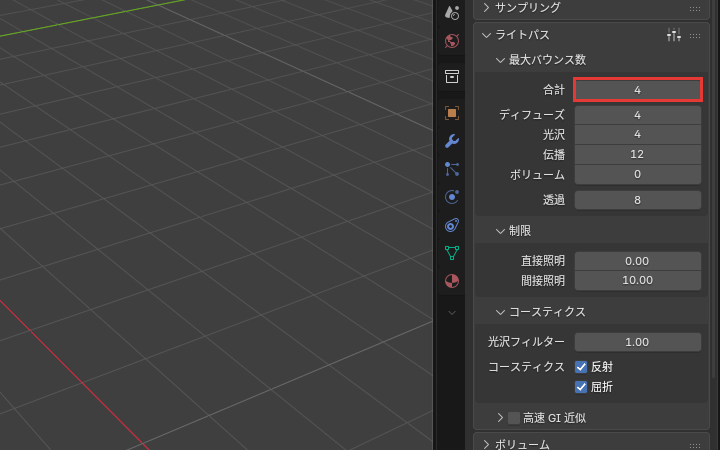The height and width of the screenshot is (450, 720).
Task: Collapse the 最大バウンス数 subpanel
Action: (x=500, y=60)
